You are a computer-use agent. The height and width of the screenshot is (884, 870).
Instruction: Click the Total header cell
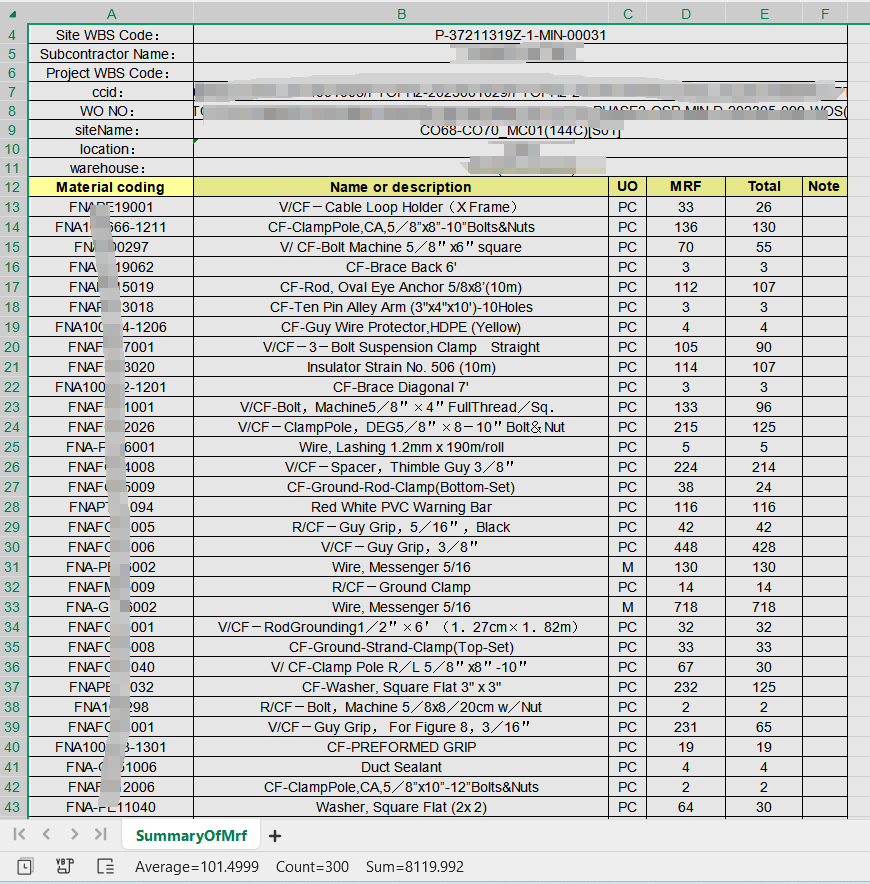(764, 187)
